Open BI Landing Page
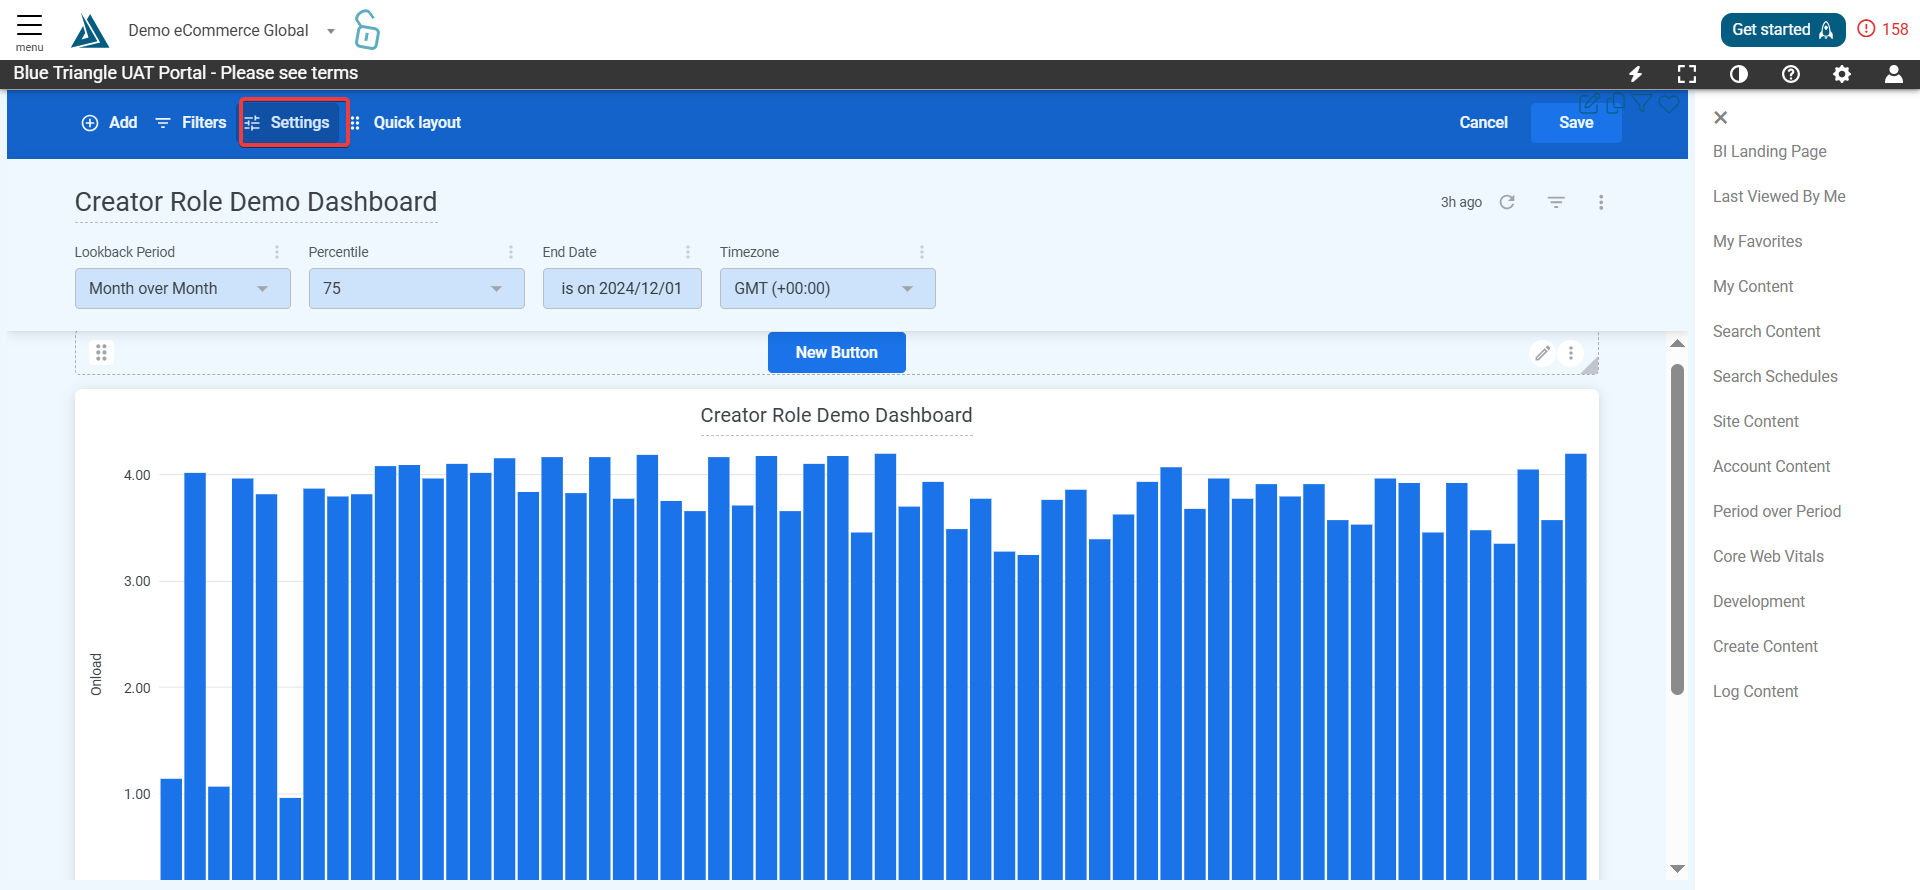The image size is (1920, 890). (x=1770, y=152)
